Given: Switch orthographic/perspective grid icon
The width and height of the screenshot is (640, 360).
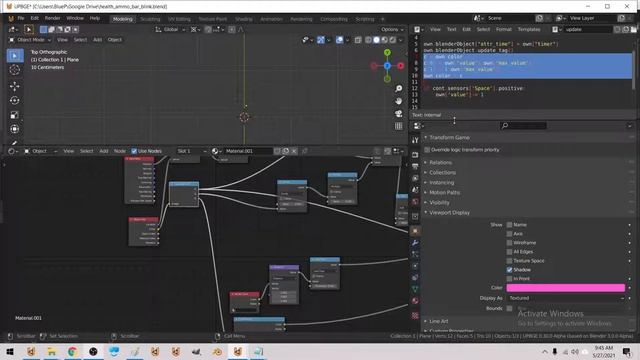Looking at the screenshot, I should tap(399, 126).
